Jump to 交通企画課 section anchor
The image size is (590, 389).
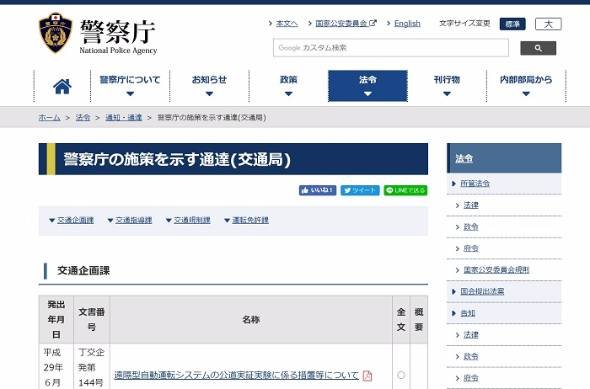tap(75, 220)
